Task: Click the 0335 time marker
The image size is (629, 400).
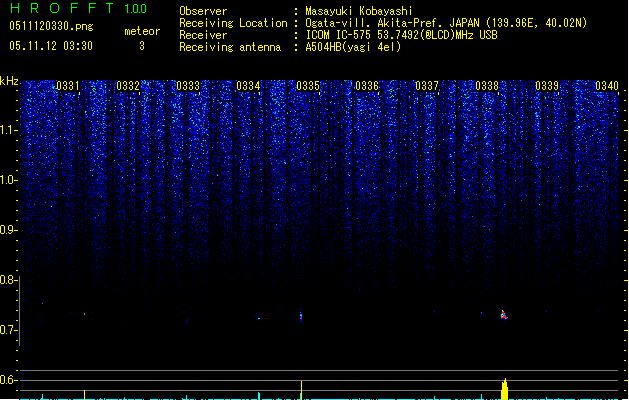Action: 308,86
